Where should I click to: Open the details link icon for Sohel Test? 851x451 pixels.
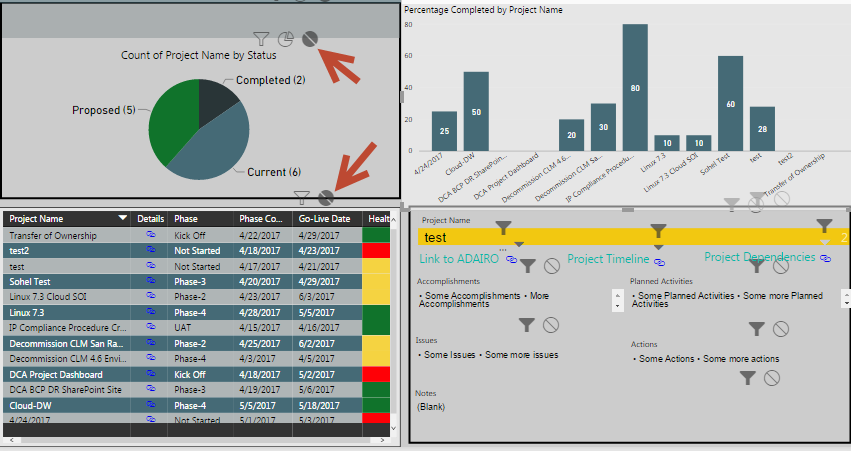pyautogui.click(x=150, y=281)
